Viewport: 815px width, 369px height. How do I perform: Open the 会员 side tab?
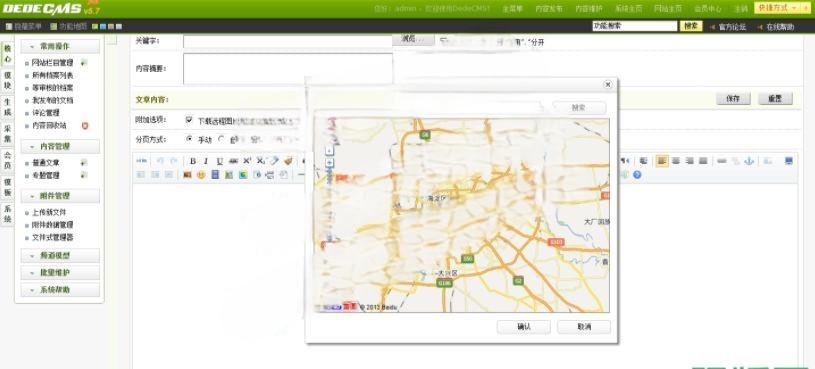pos(7,160)
